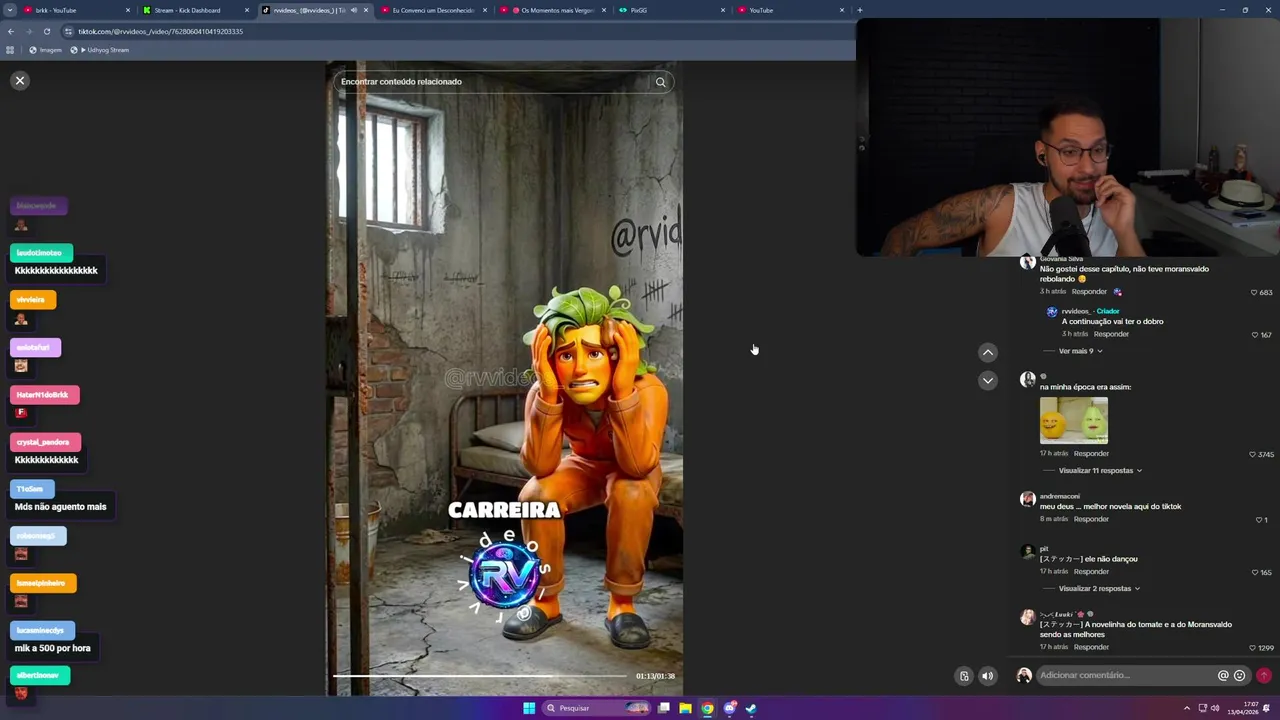
Task: Open Windows Start menu
Action: (529, 708)
